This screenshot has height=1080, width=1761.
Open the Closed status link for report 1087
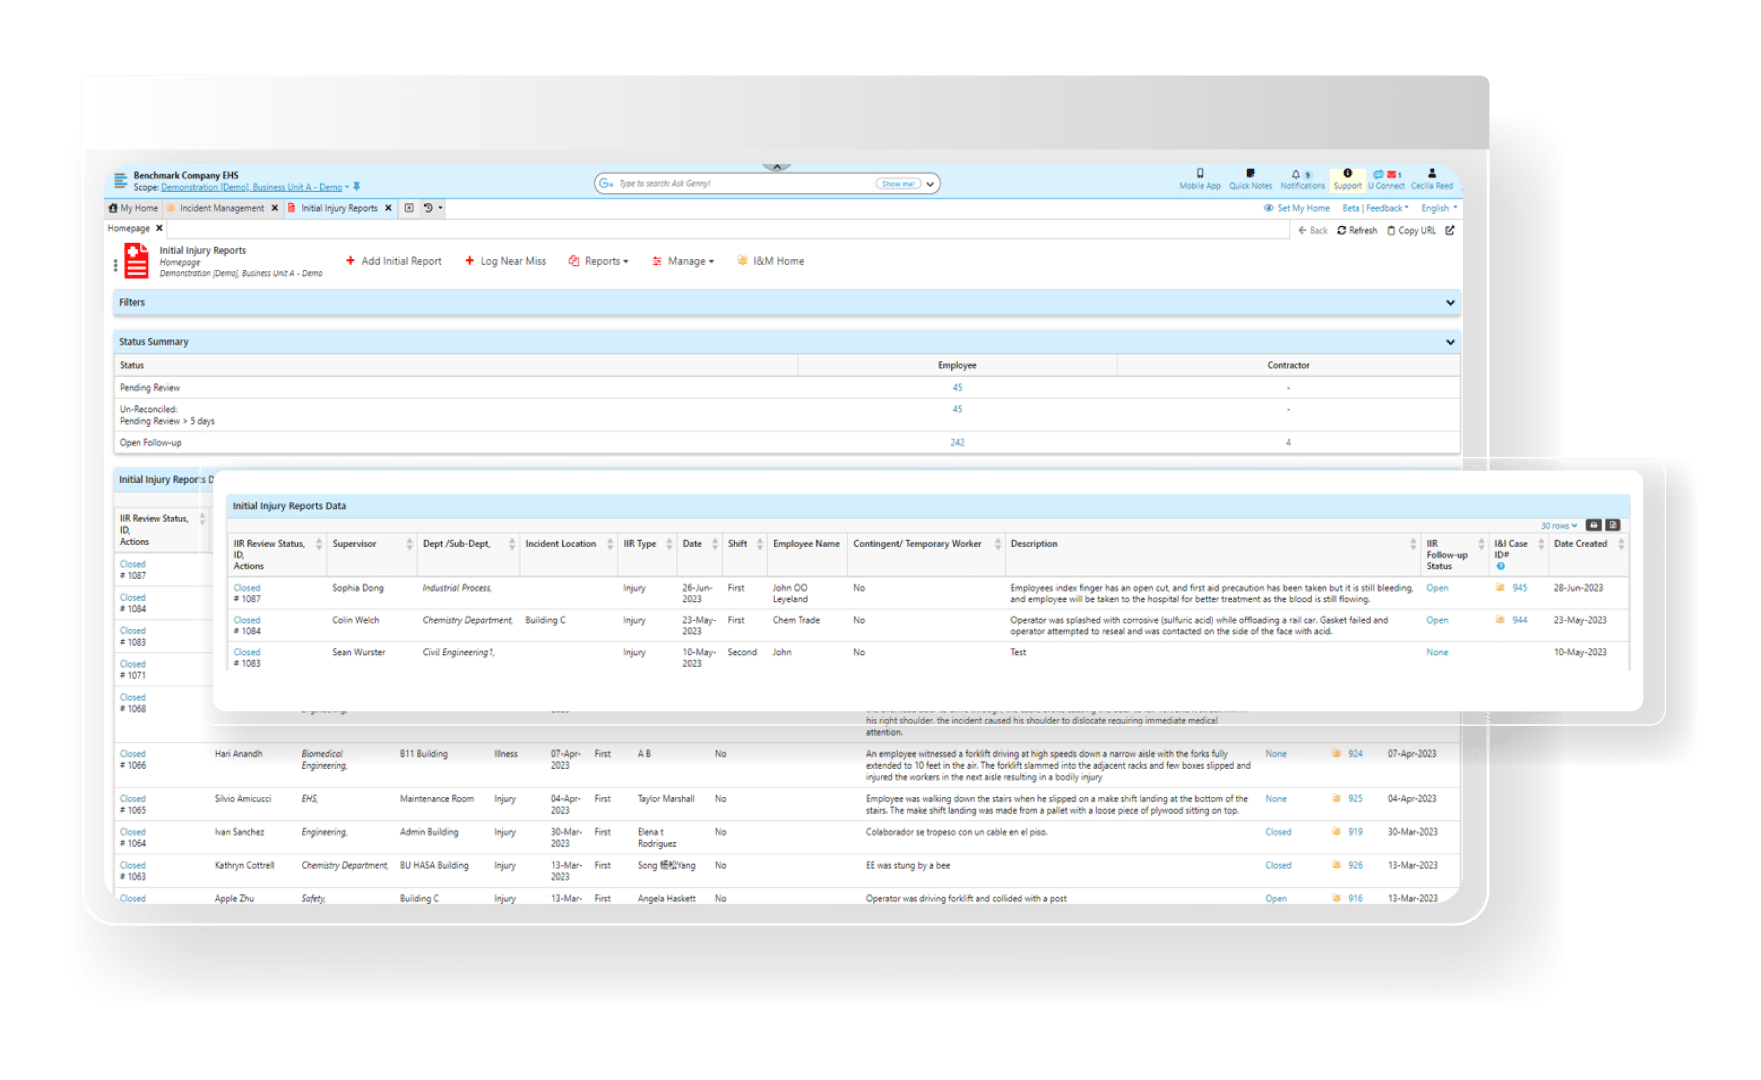point(247,588)
